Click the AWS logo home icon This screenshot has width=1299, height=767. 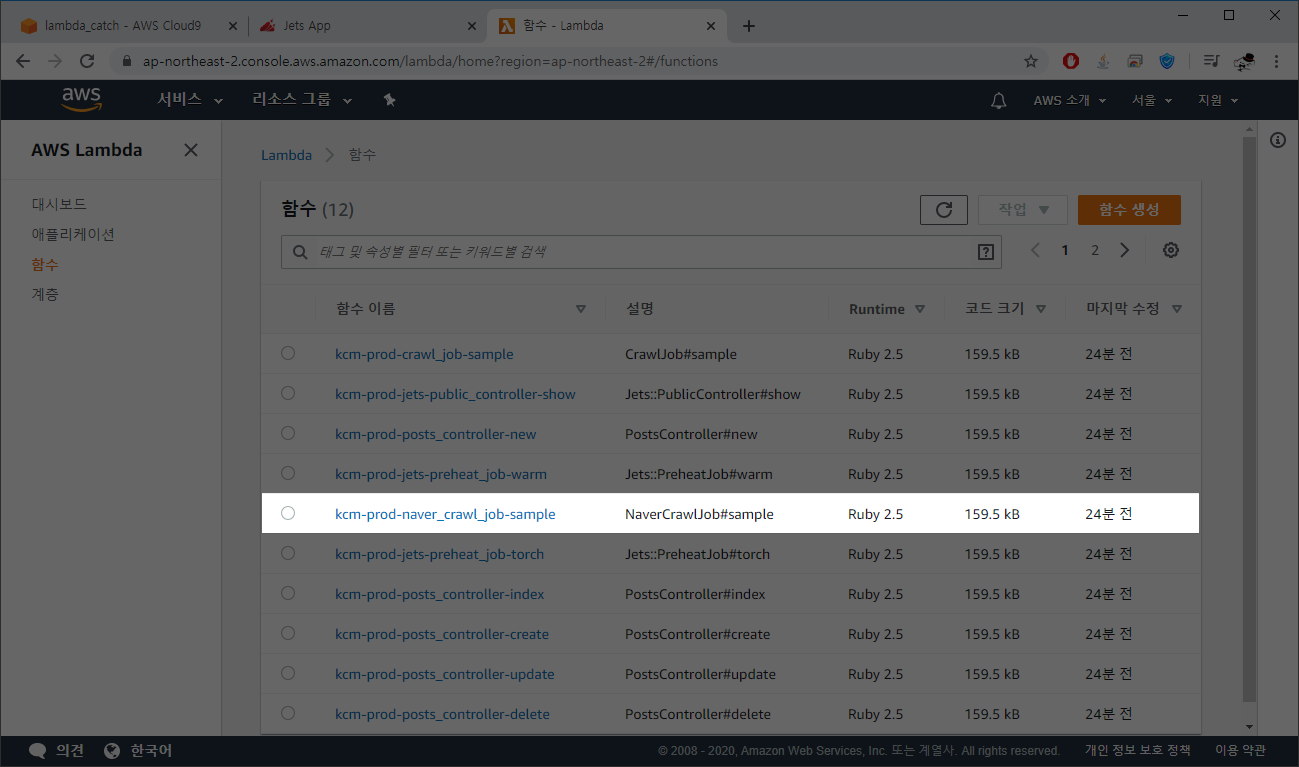[x=81, y=99]
